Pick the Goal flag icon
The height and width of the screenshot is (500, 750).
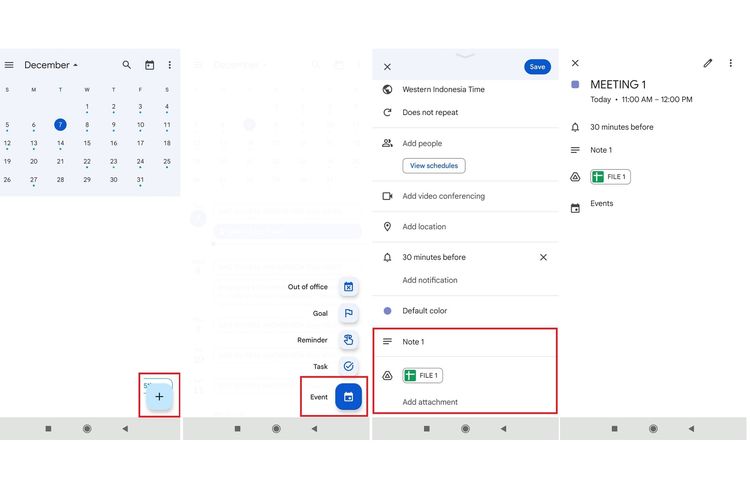pyautogui.click(x=348, y=313)
